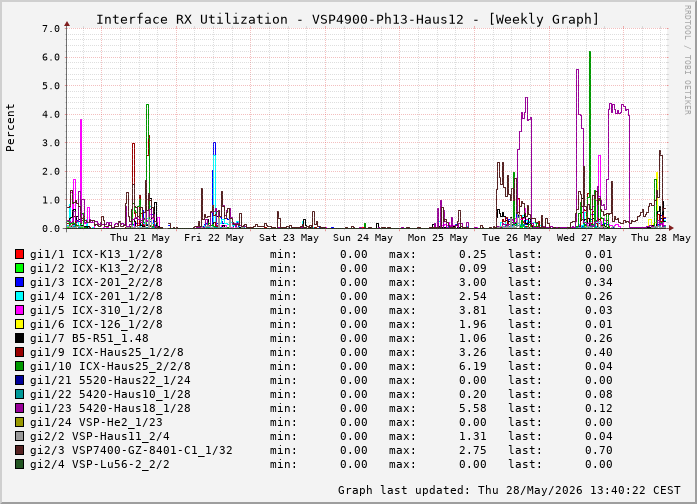697x504 pixels.
Task: Click the green swatch for gi1/2 ICX-K13_2/2/8
Action: (19, 268)
